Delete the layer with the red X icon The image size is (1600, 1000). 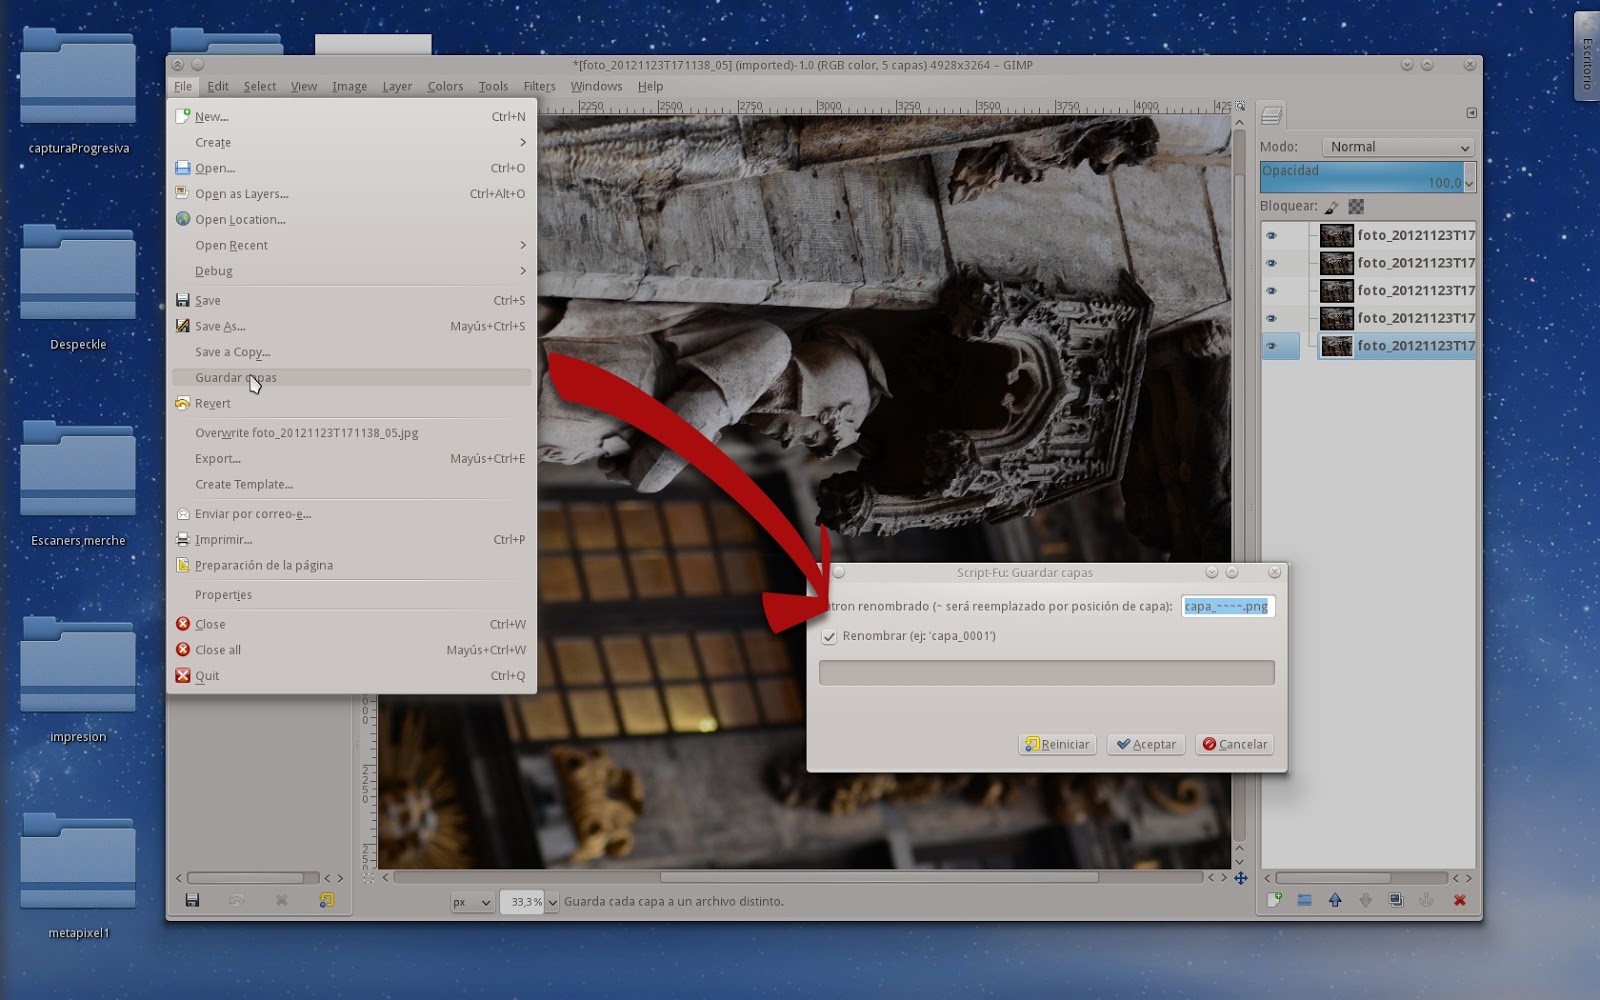pyautogui.click(x=1459, y=900)
